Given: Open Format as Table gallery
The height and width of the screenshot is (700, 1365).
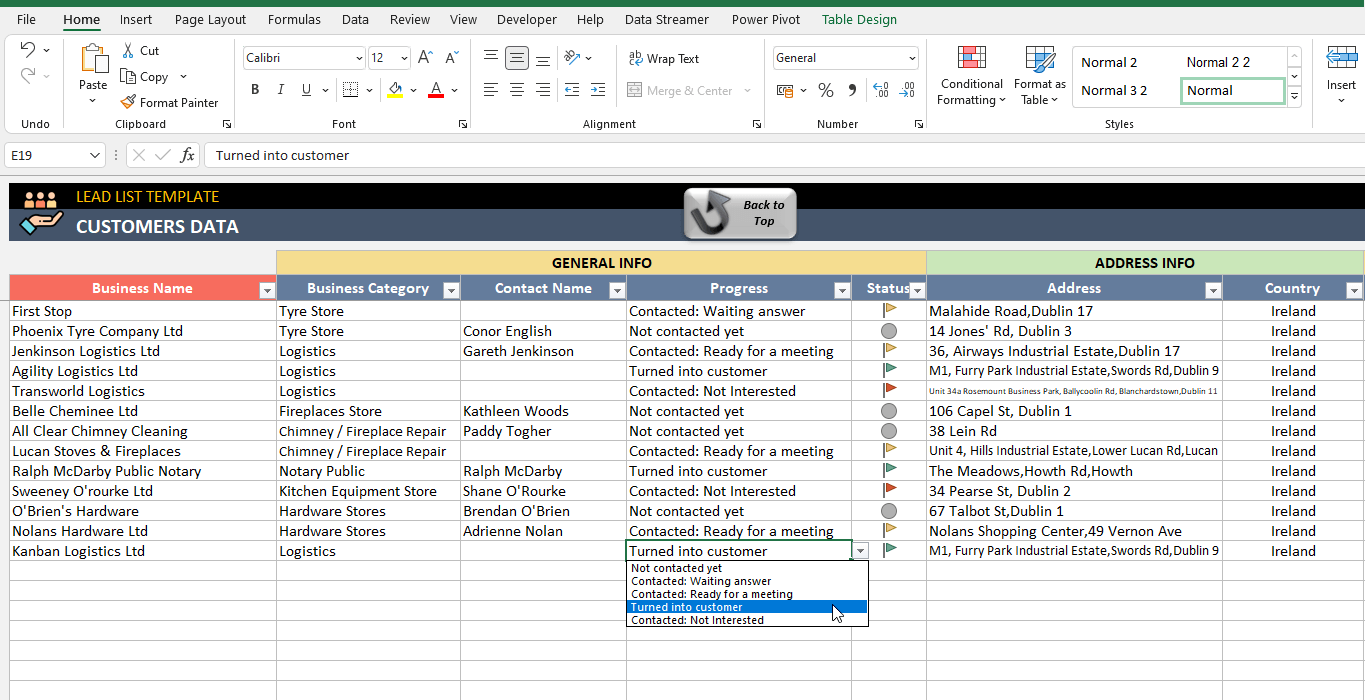Looking at the screenshot, I should (1040, 76).
